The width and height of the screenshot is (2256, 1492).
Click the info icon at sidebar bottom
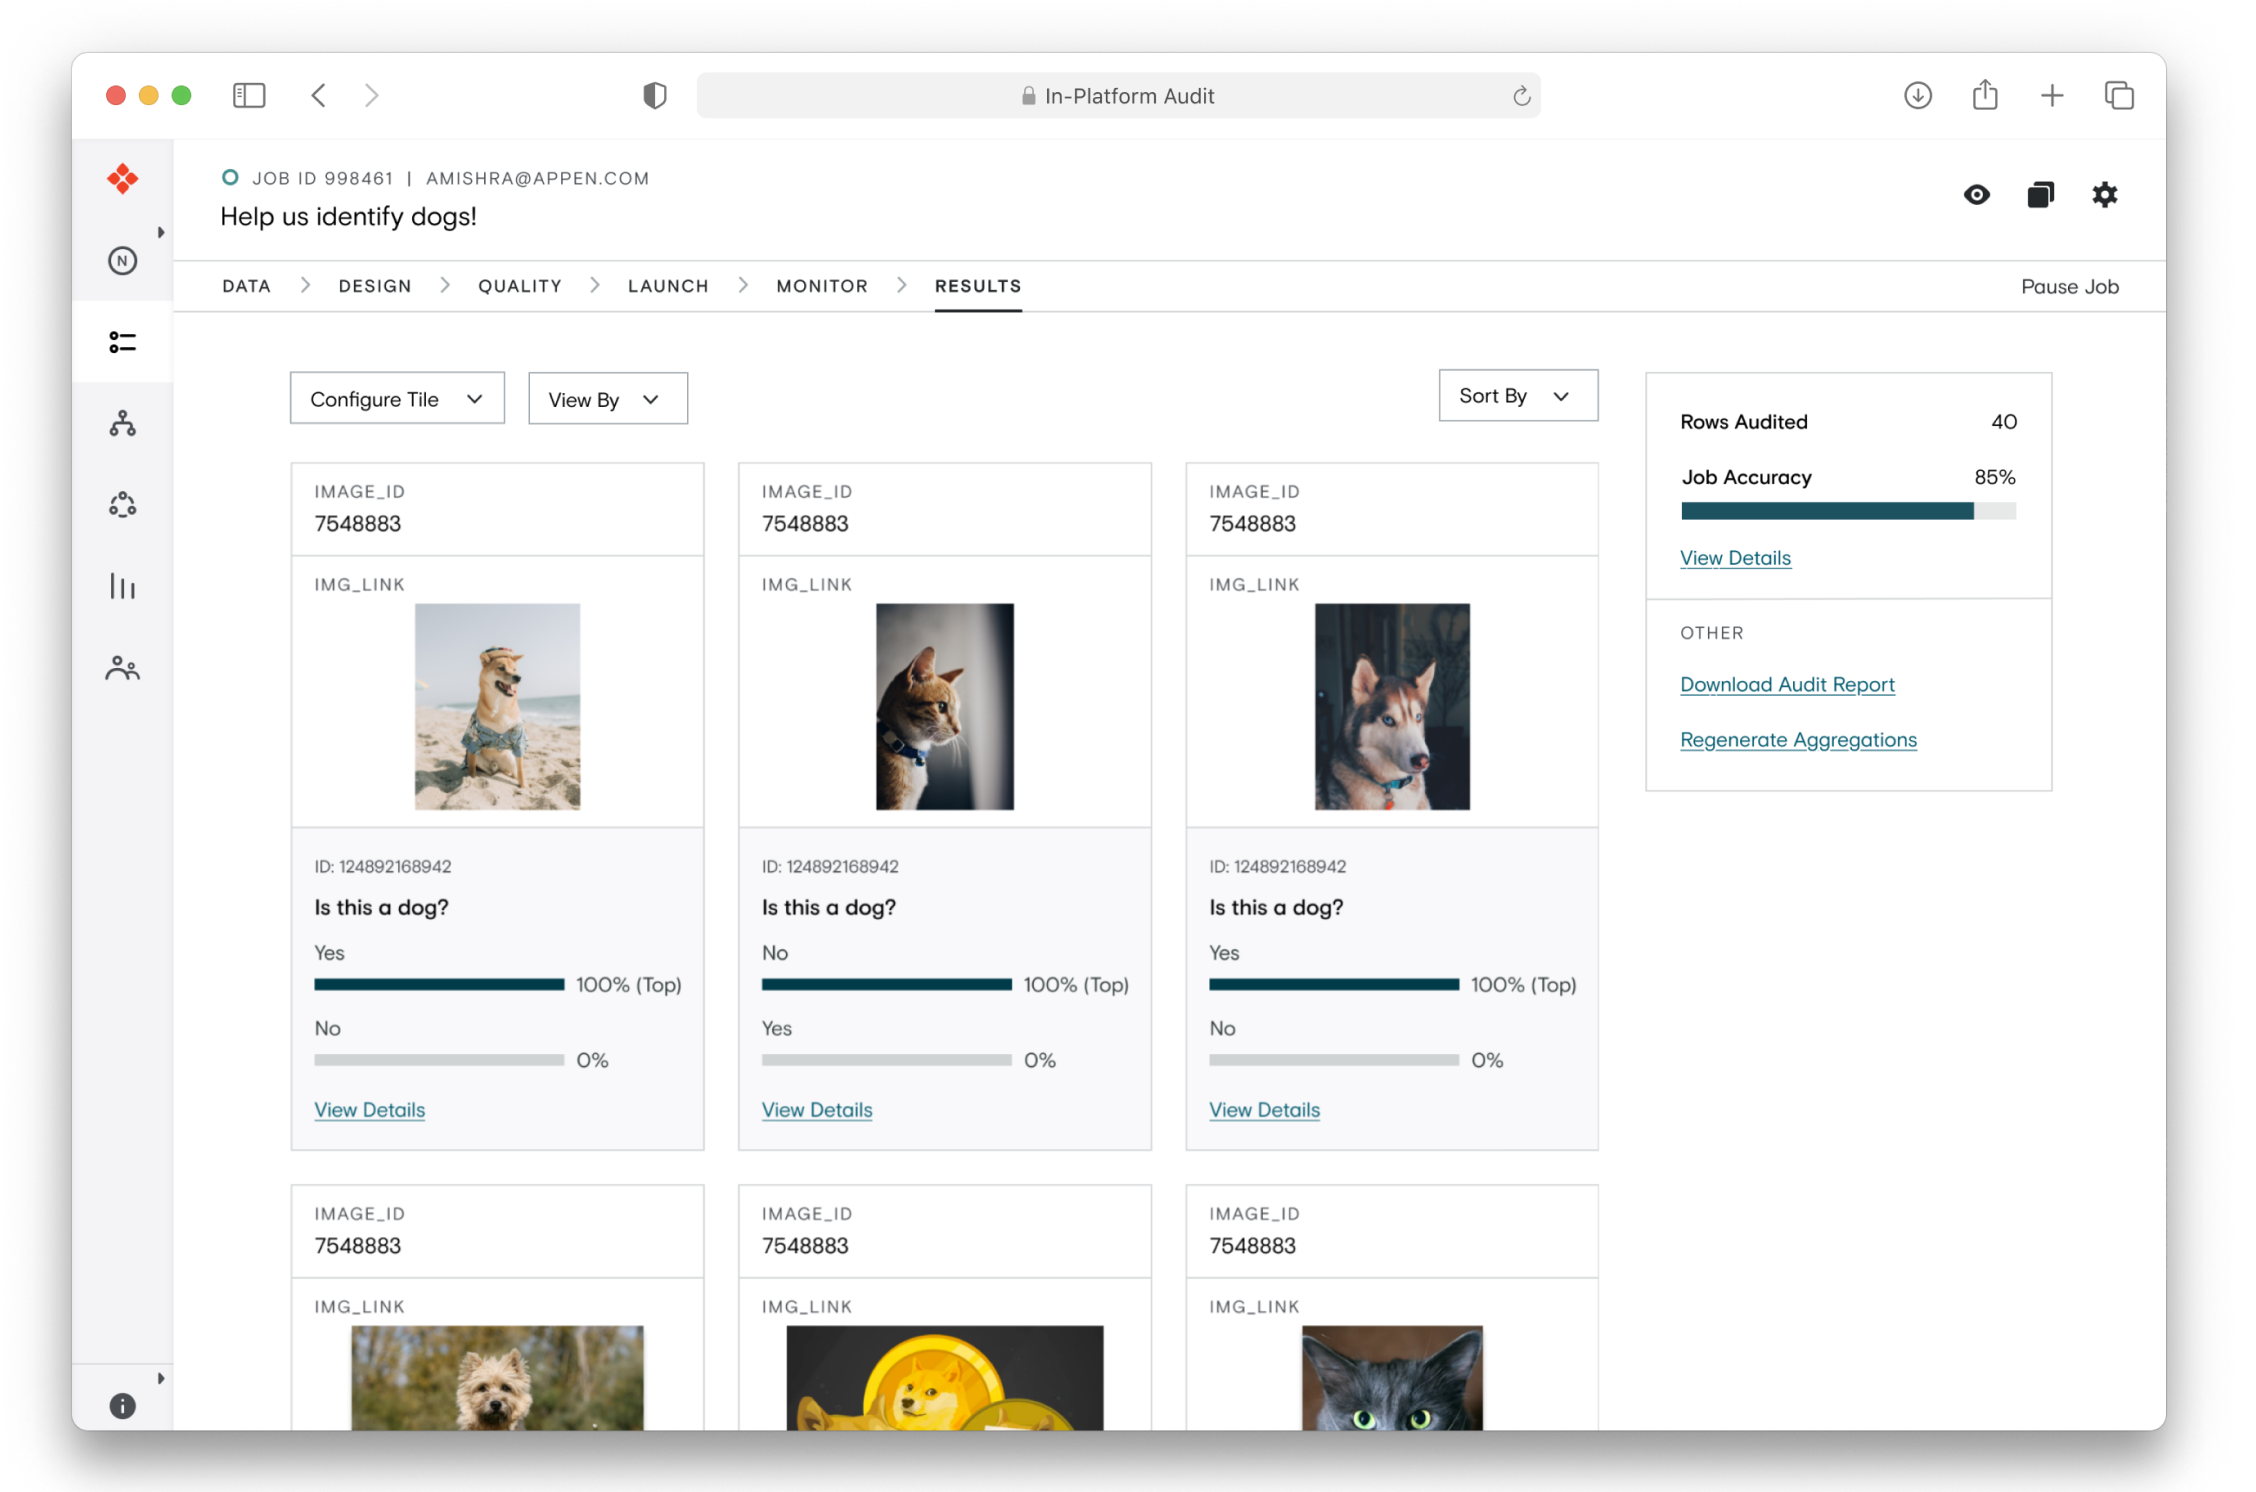click(122, 1406)
